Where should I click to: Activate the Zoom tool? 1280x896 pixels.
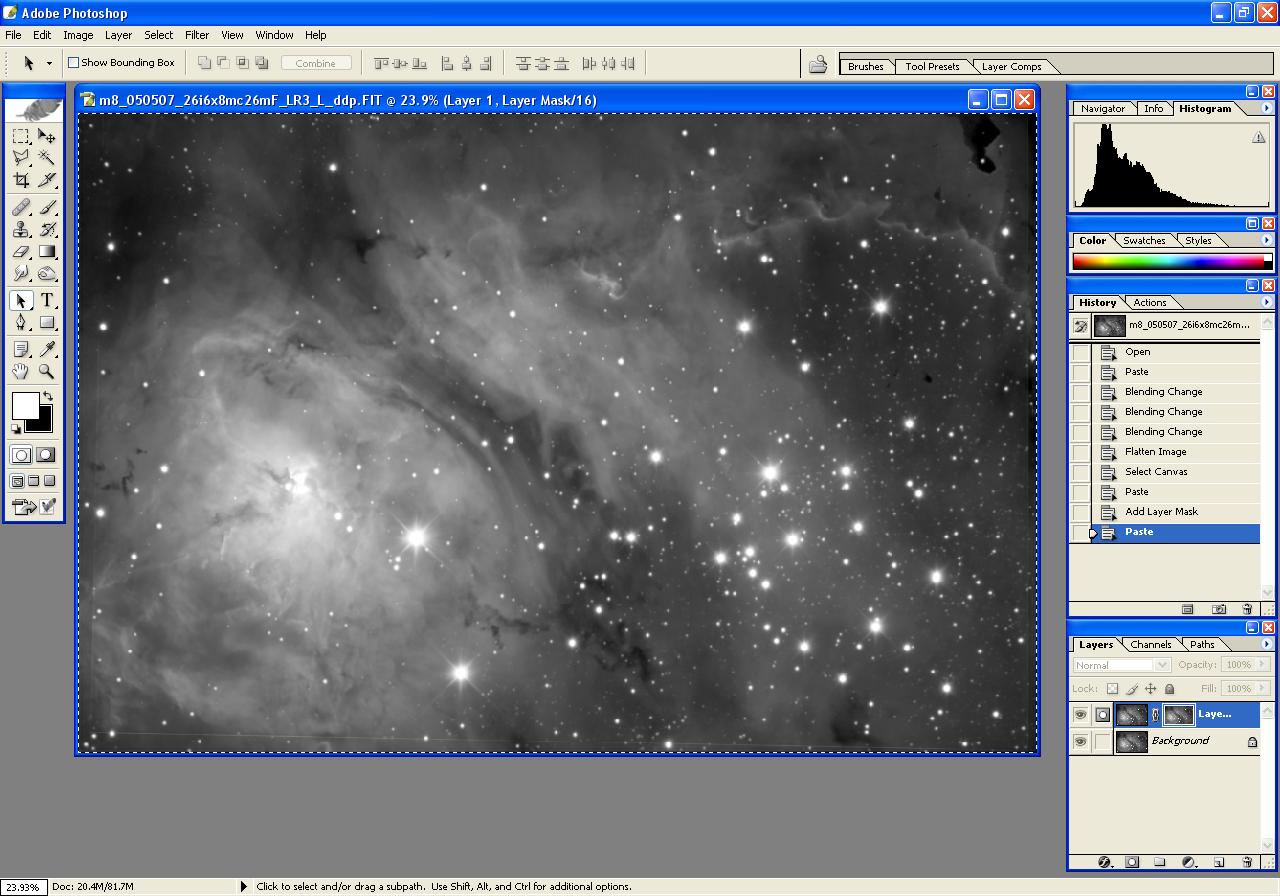[47, 371]
